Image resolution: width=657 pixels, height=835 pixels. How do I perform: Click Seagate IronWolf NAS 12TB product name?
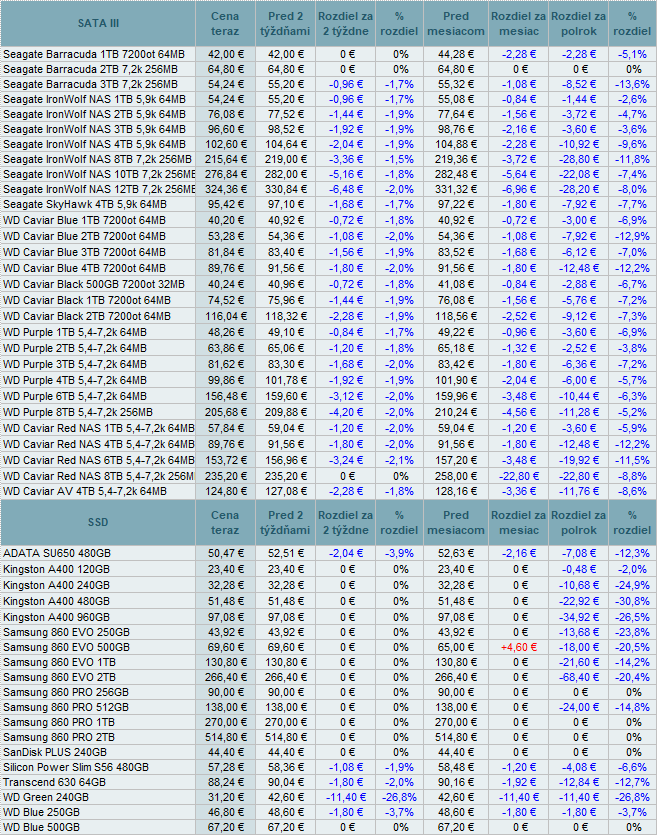point(99,189)
